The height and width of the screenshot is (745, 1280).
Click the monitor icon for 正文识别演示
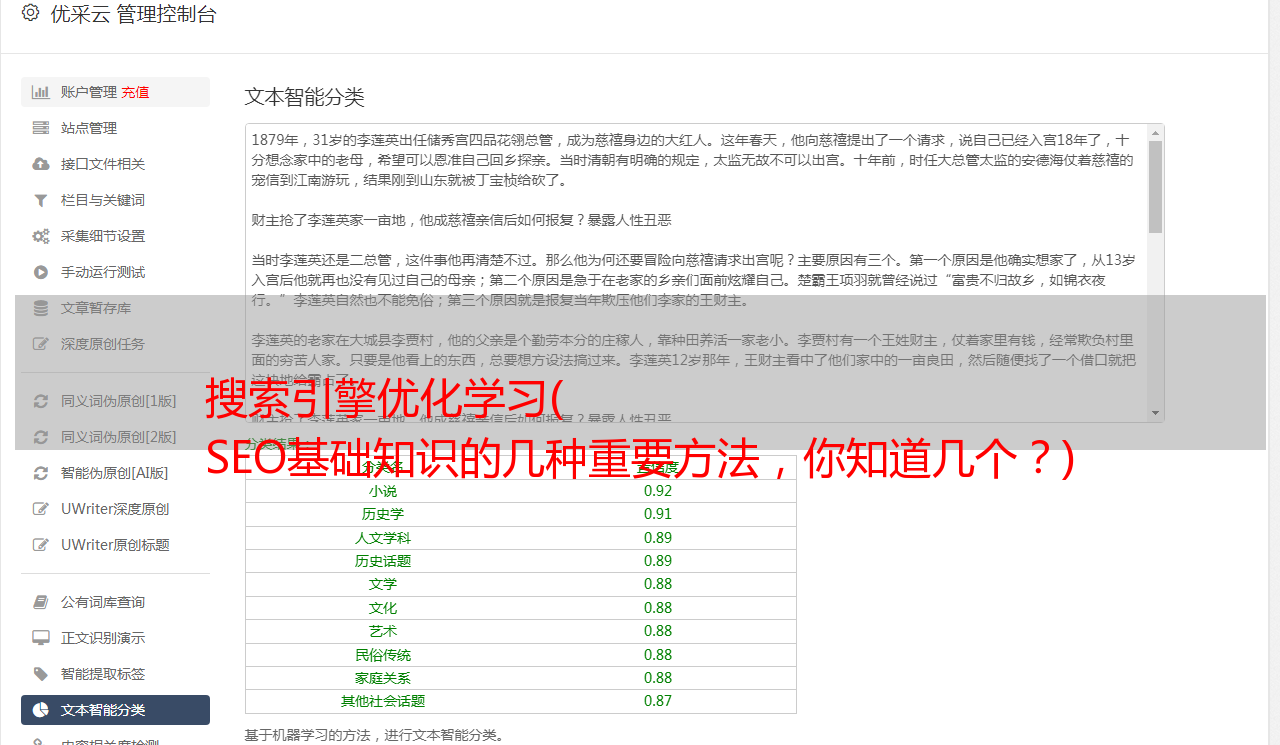click(41, 638)
